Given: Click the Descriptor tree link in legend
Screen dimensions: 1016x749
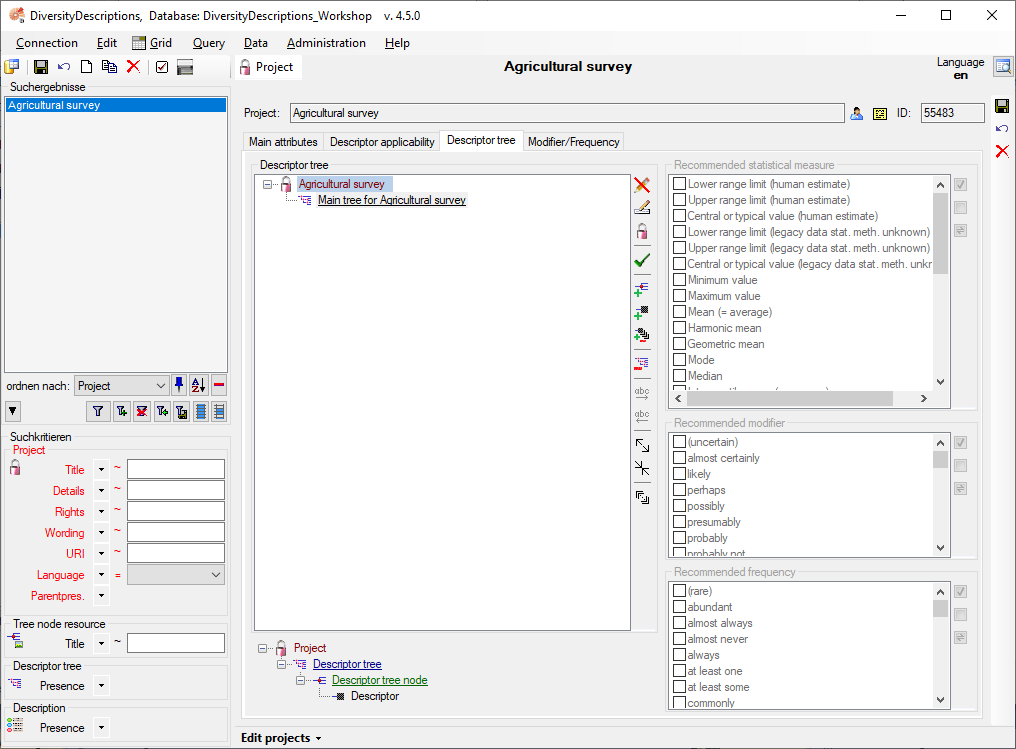Looking at the screenshot, I should (x=347, y=664).
